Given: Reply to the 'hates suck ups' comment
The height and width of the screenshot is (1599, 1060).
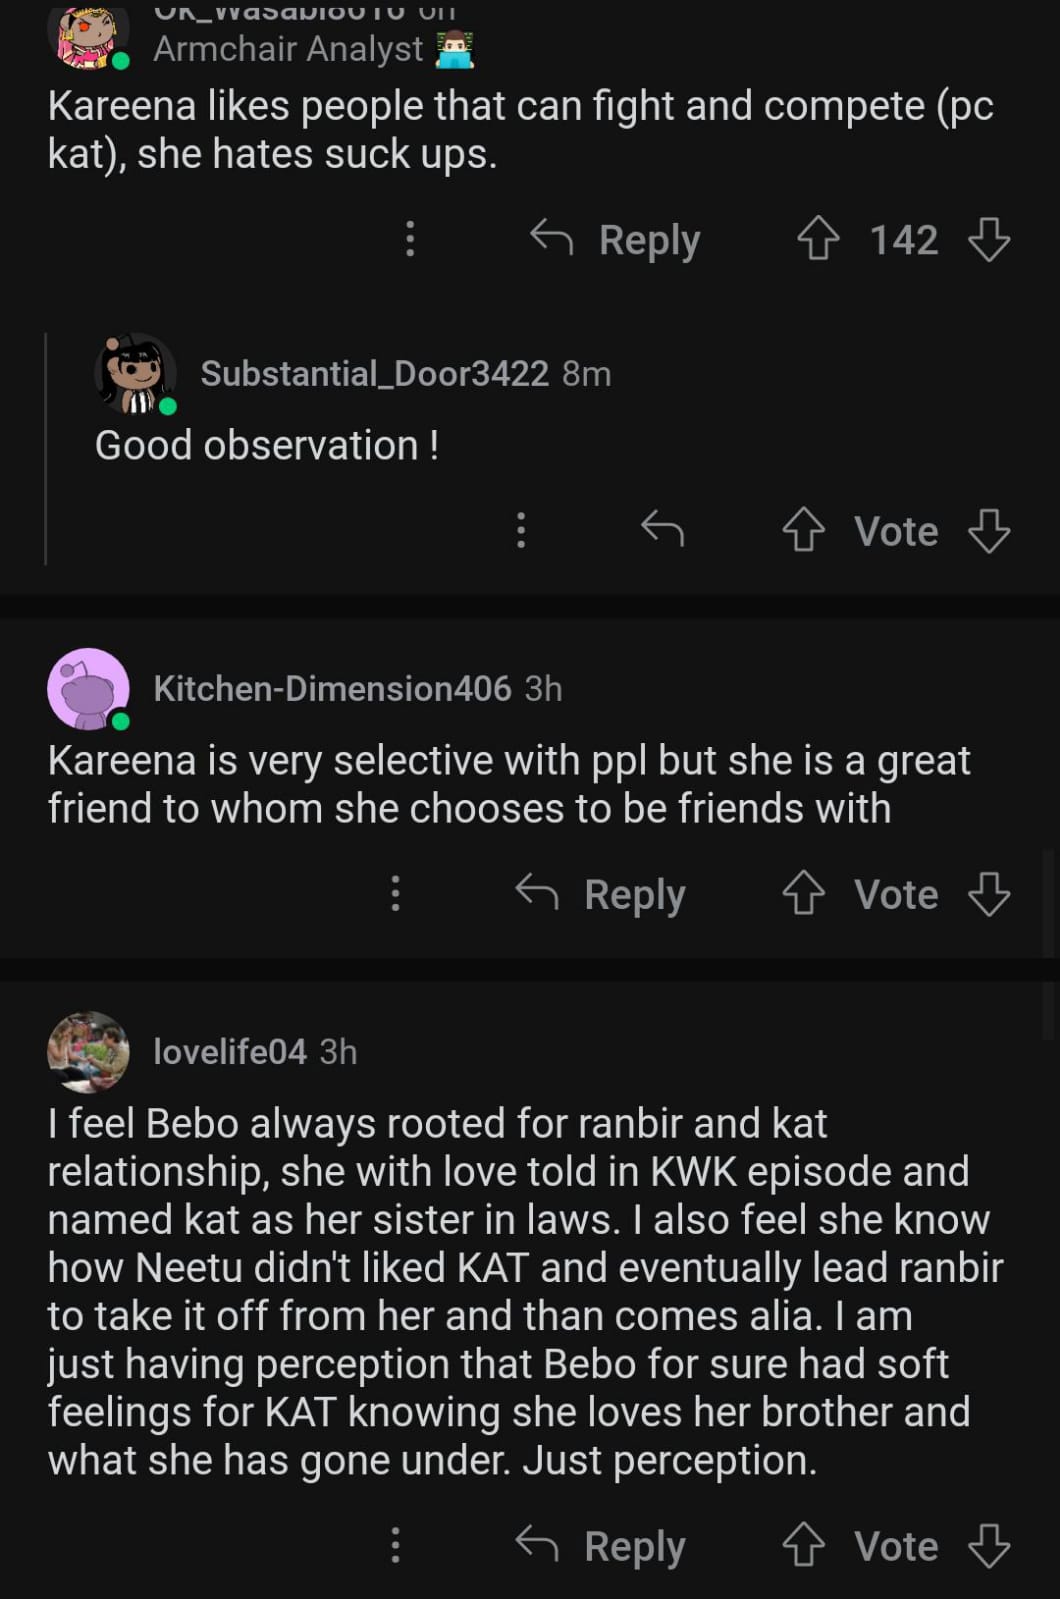Looking at the screenshot, I should [615, 239].
